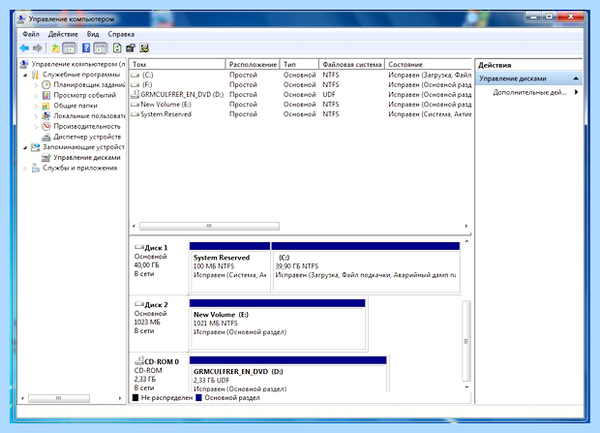Expand the Службы и приложения node

tap(25, 168)
